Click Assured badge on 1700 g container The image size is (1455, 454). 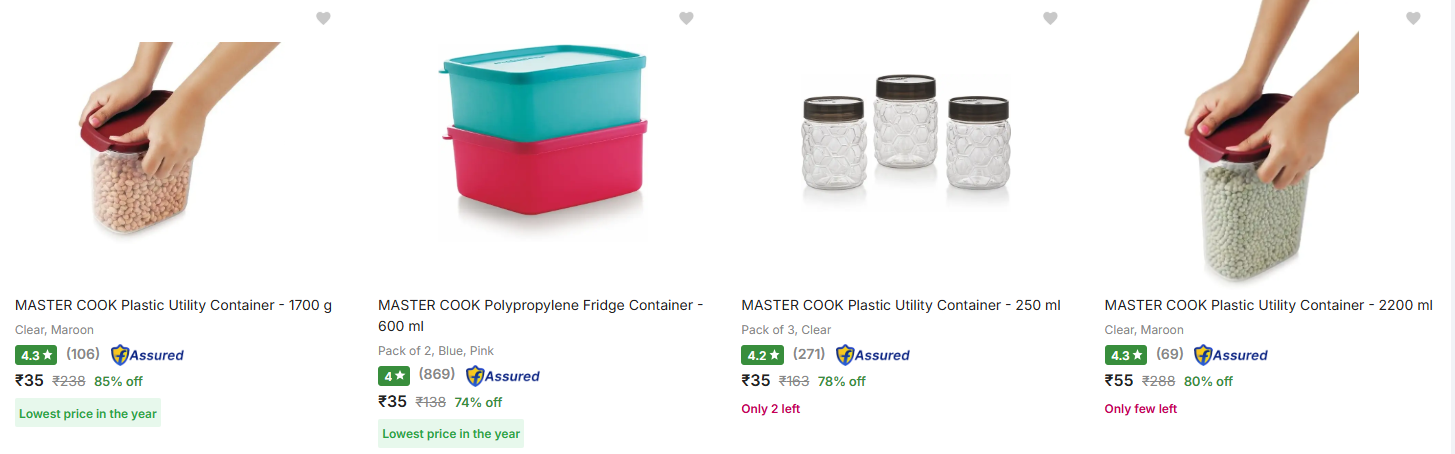(x=147, y=354)
